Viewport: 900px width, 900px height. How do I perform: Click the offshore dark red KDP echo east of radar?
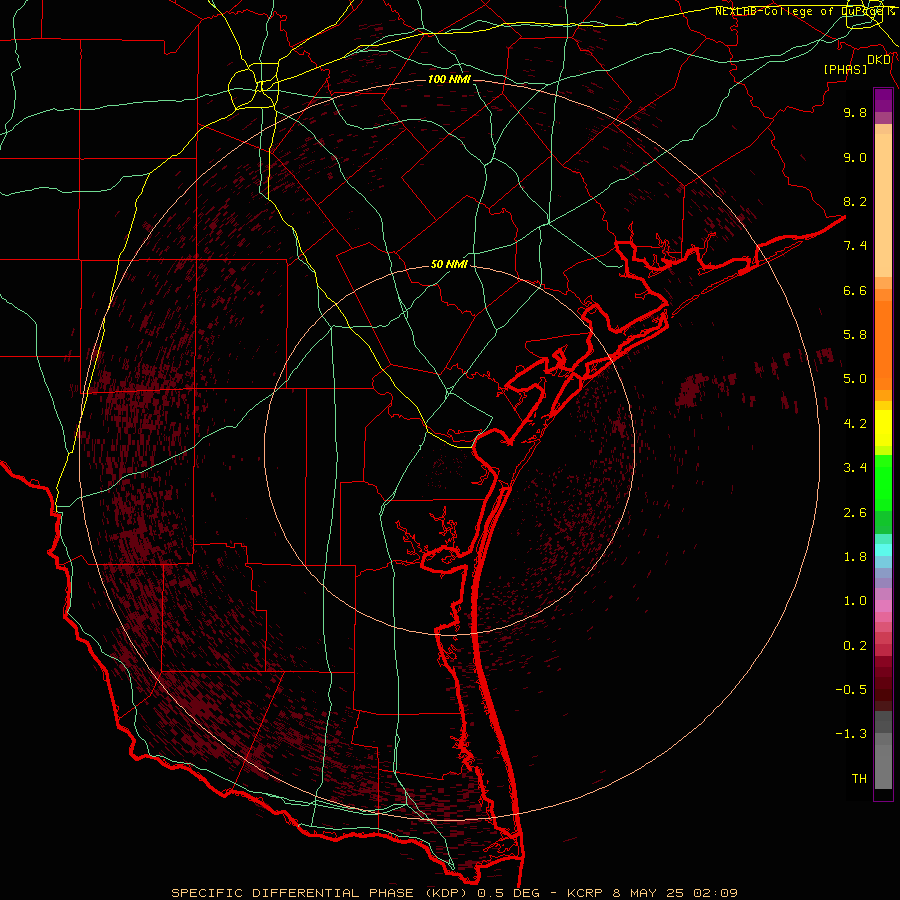[x=690, y=390]
